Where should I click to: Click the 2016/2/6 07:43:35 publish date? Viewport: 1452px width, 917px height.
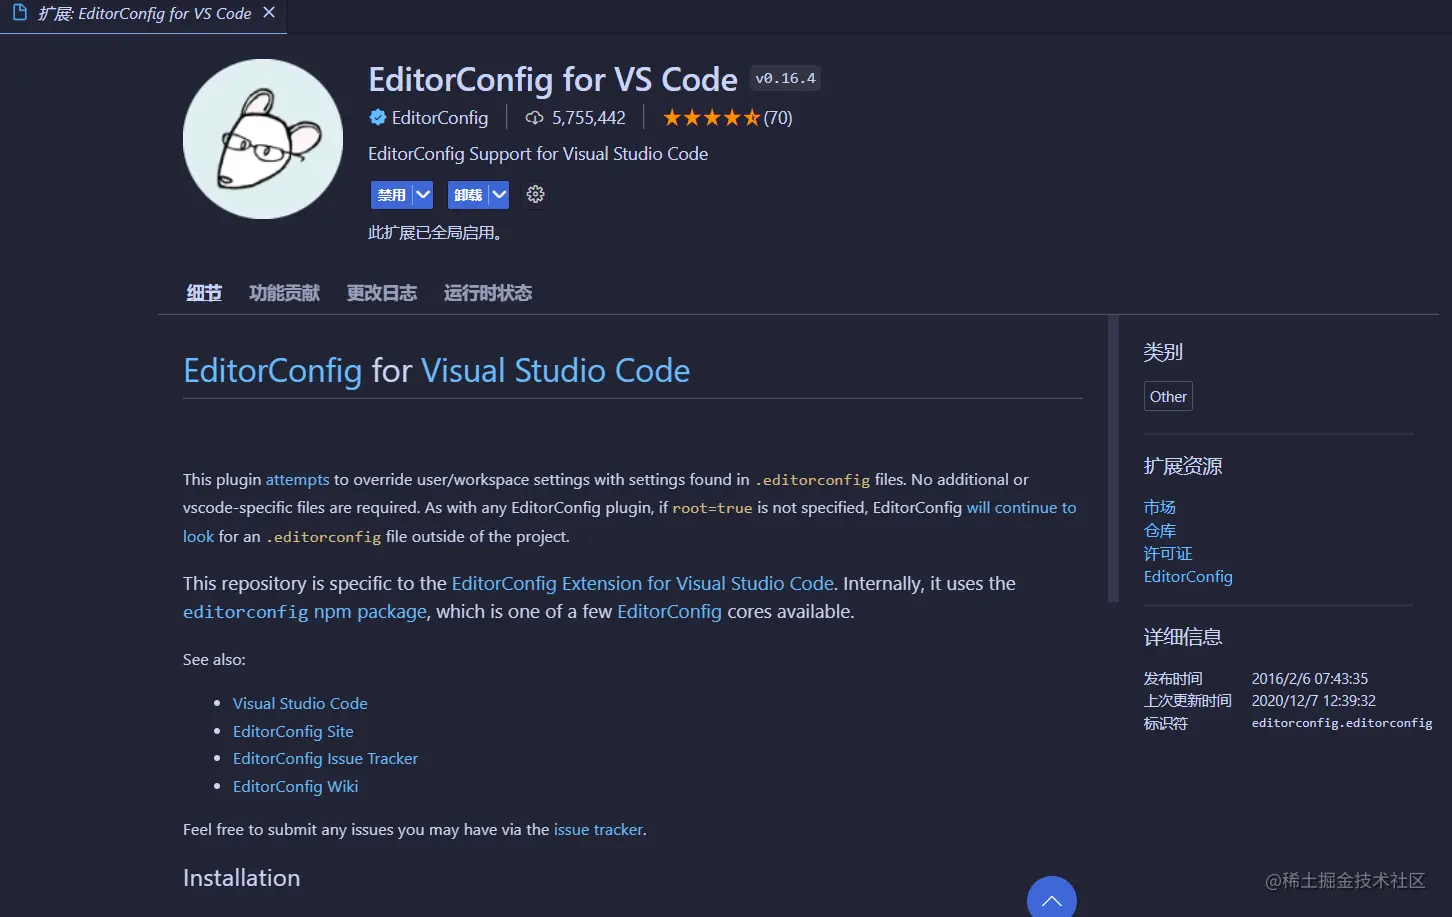[x=1310, y=679]
